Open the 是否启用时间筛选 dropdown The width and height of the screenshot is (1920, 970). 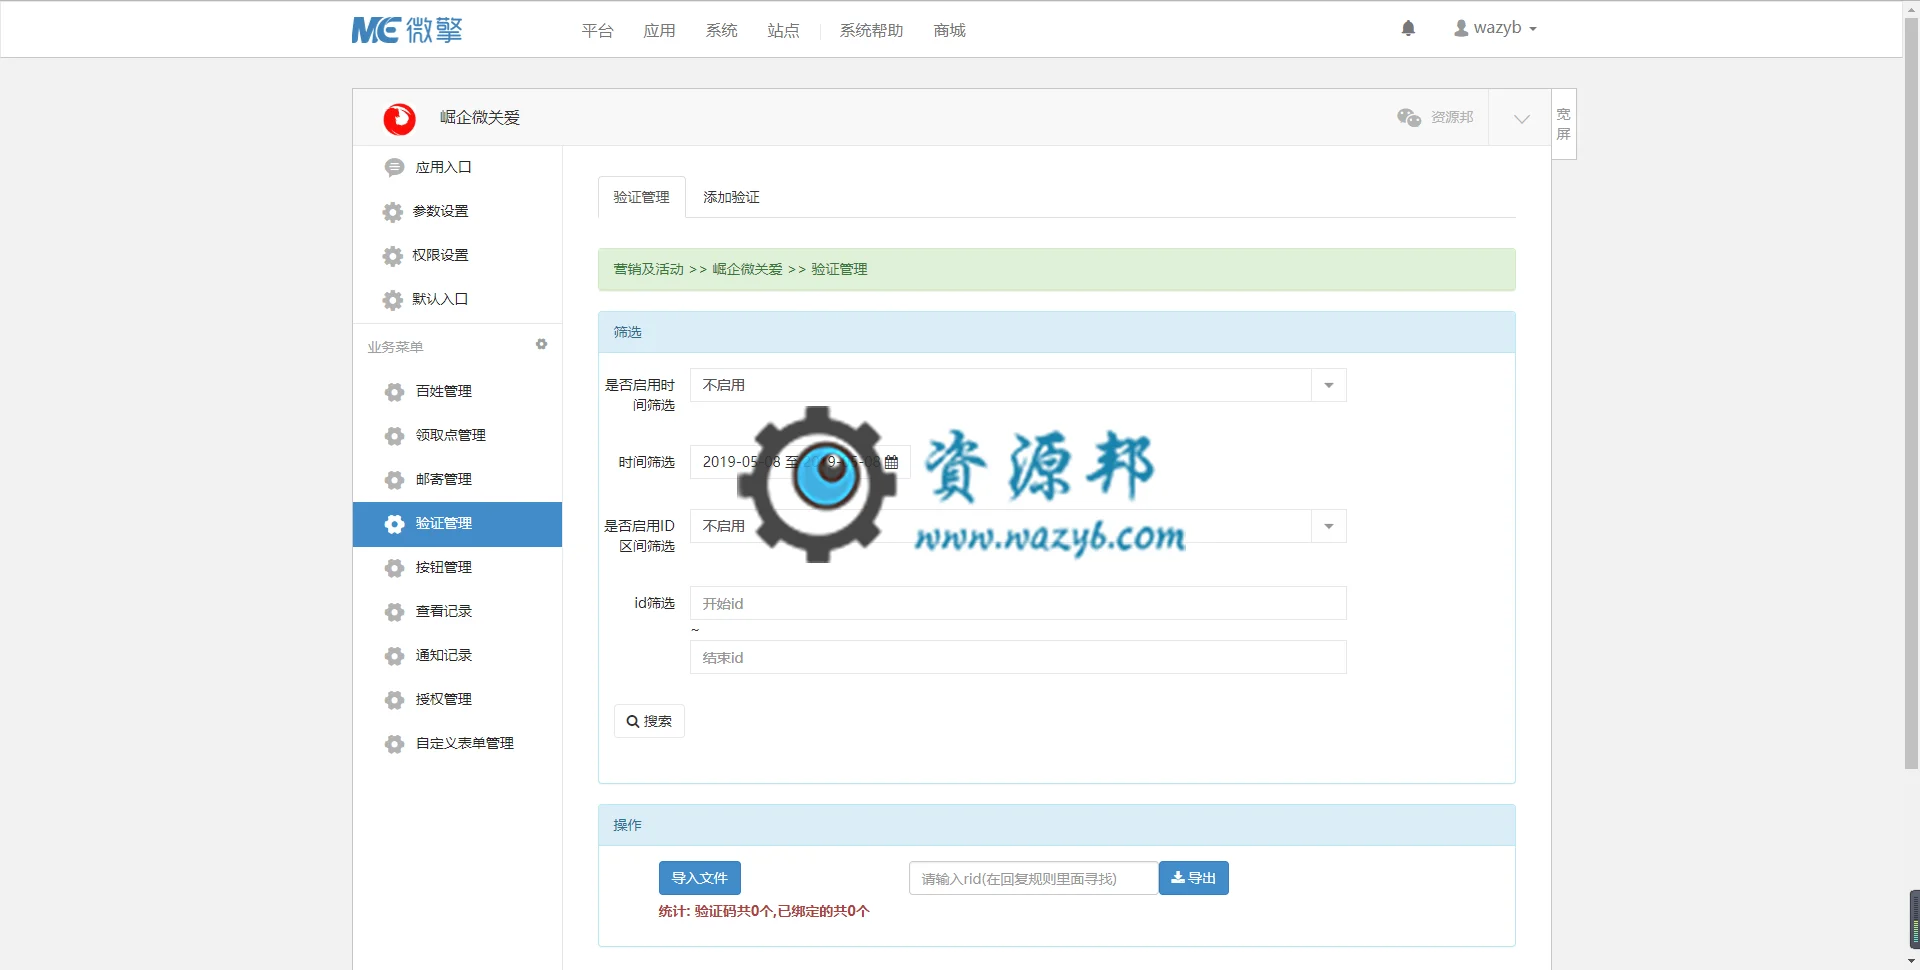[1018, 385]
